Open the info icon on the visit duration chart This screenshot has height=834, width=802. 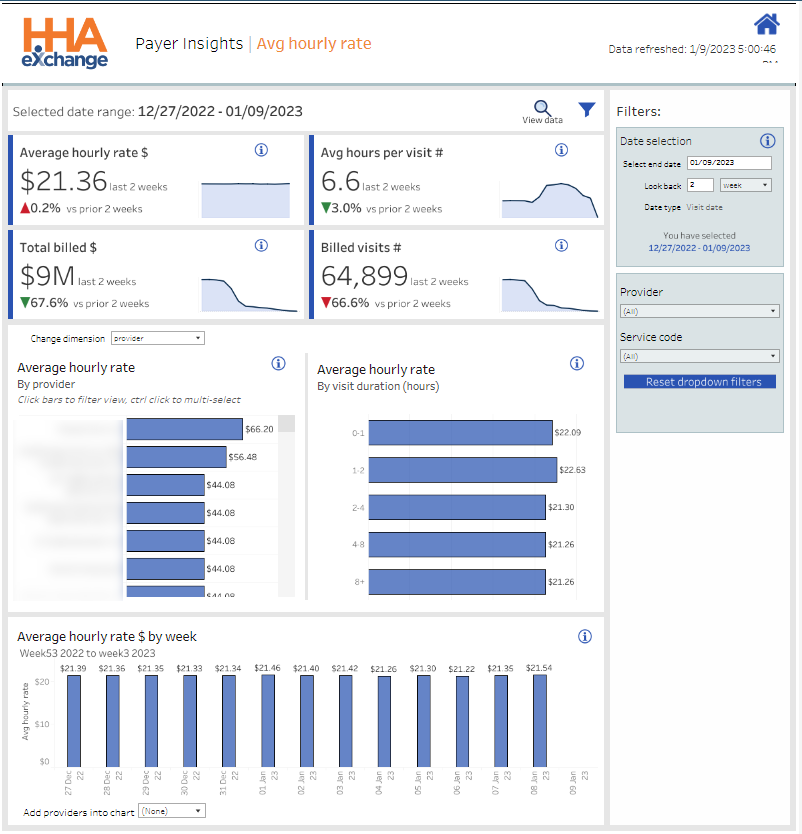[576, 364]
